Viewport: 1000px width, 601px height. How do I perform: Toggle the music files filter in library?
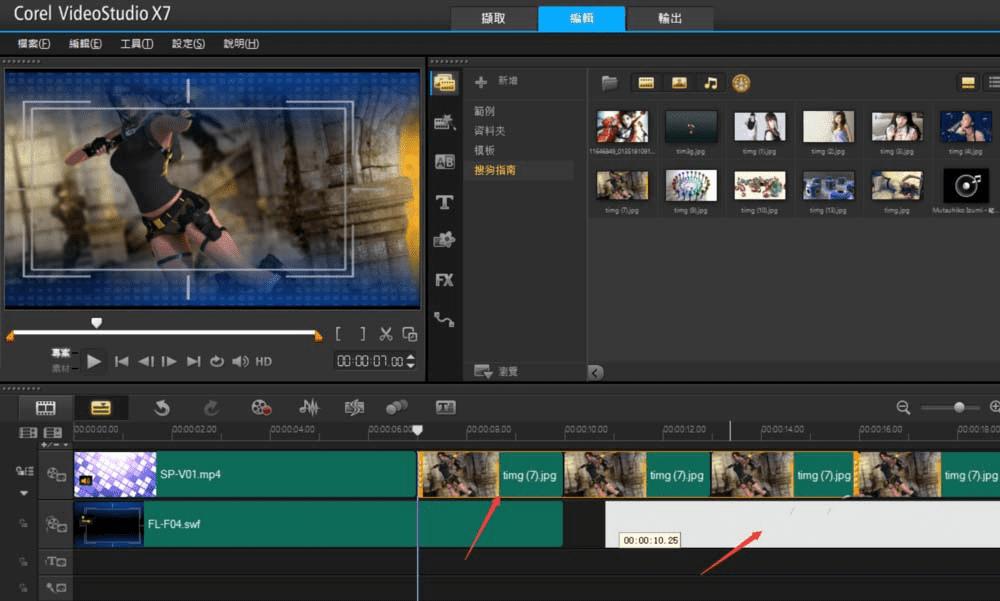710,83
